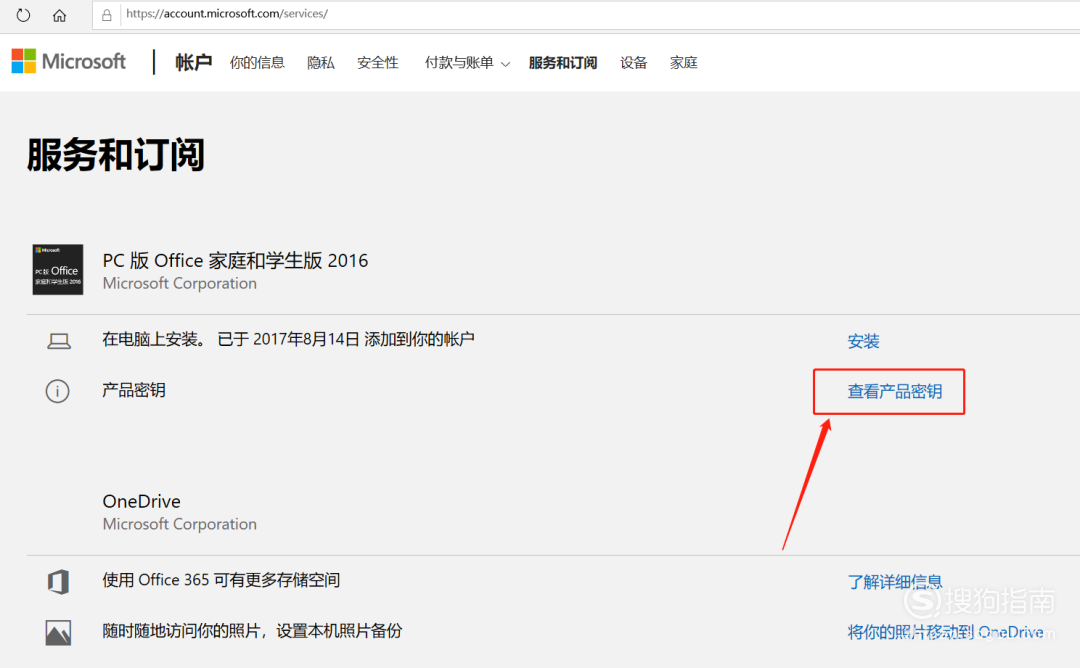1080x668 pixels.
Task: Click the browser home icon
Action: click(x=59, y=15)
